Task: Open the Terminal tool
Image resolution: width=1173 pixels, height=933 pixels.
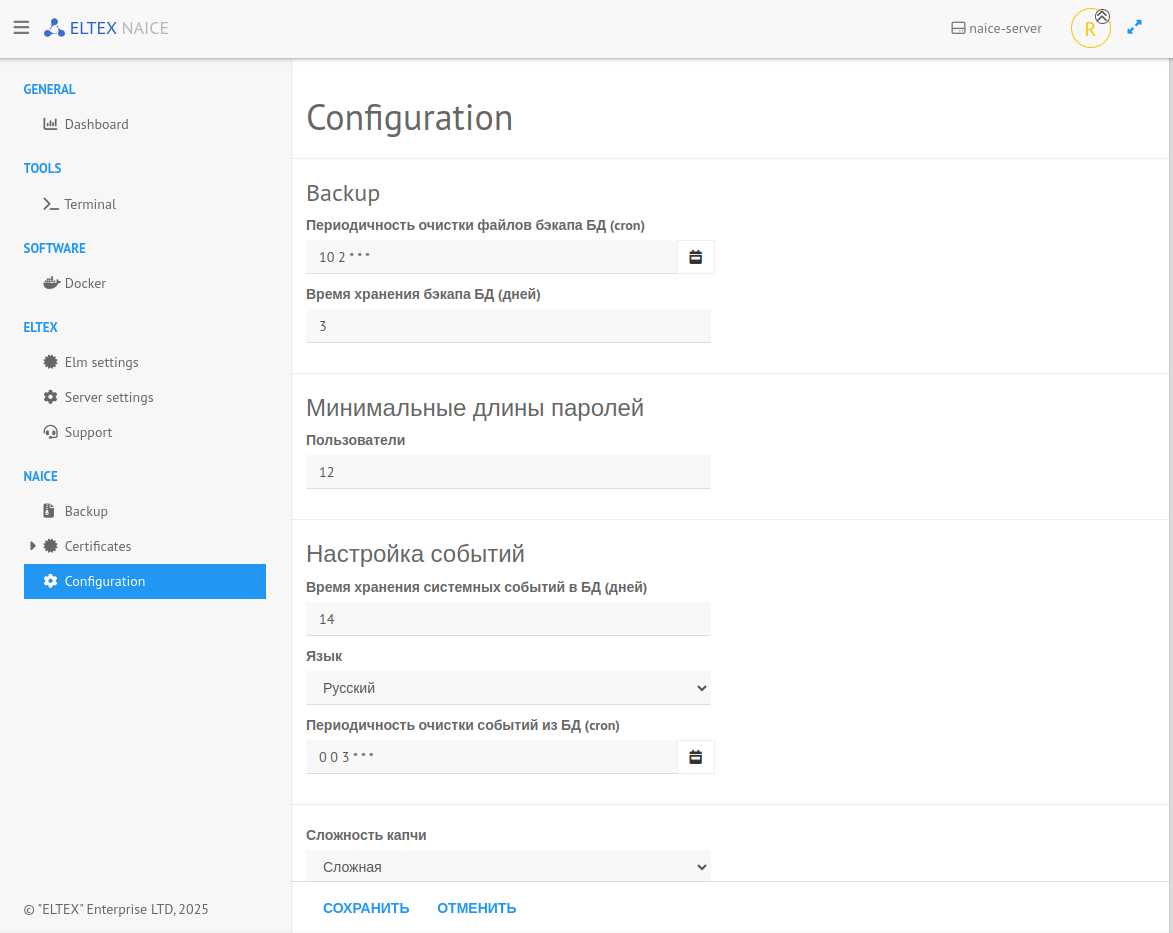Action: pos(90,204)
